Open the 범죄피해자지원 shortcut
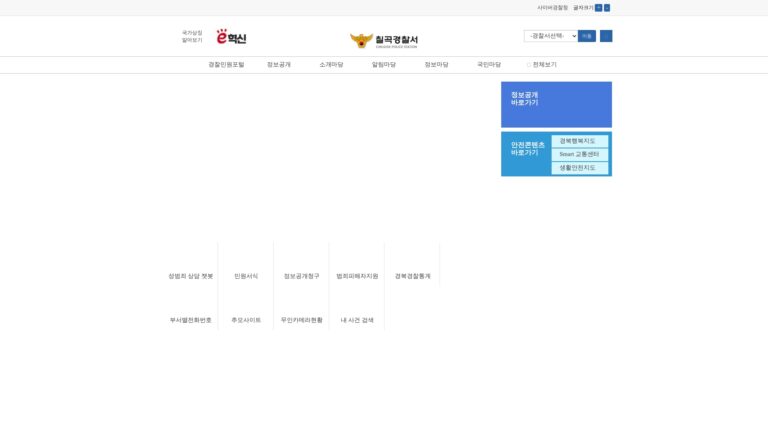 357,276
